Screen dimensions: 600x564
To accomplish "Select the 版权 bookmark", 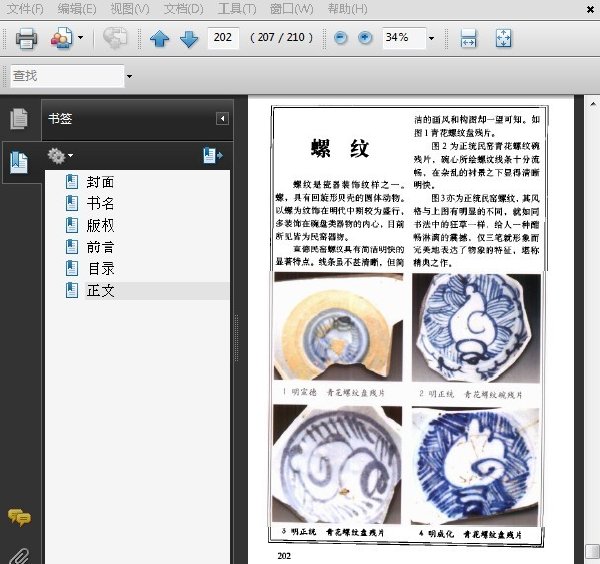I will (x=100, y=225).
